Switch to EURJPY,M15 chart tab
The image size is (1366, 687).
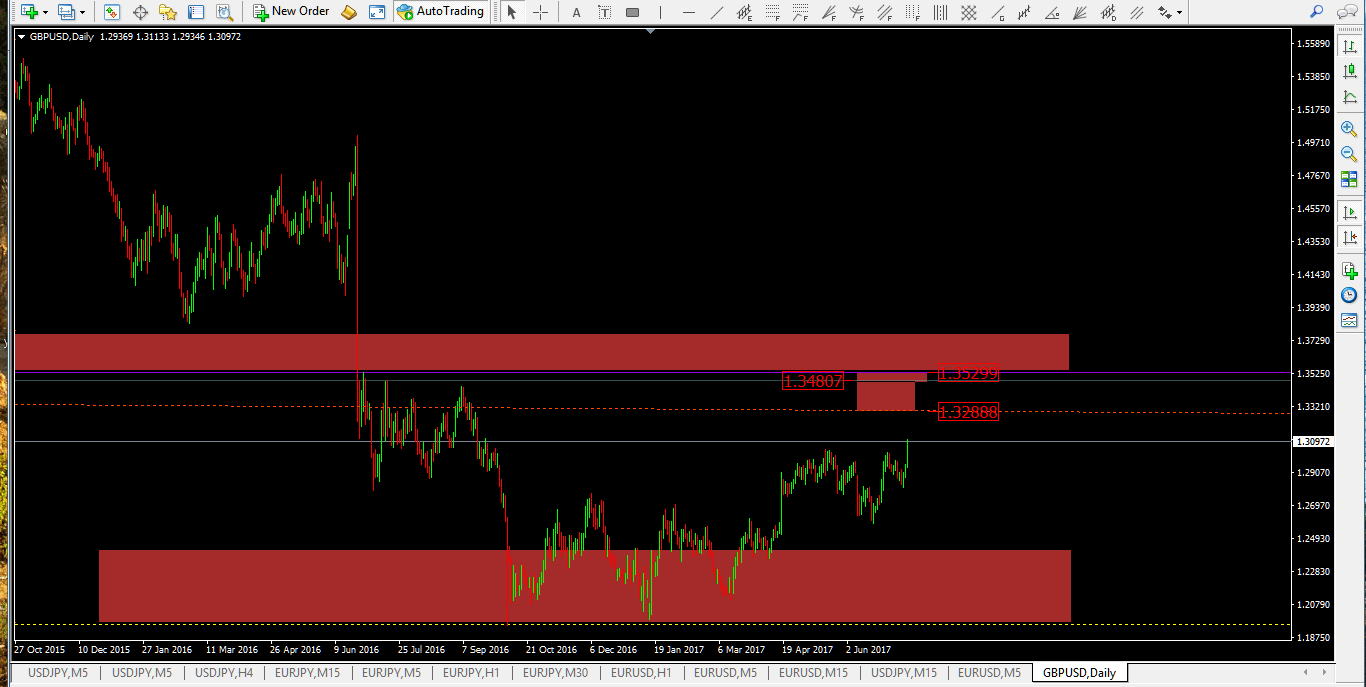pyautogui.click(x=307, y=673)
